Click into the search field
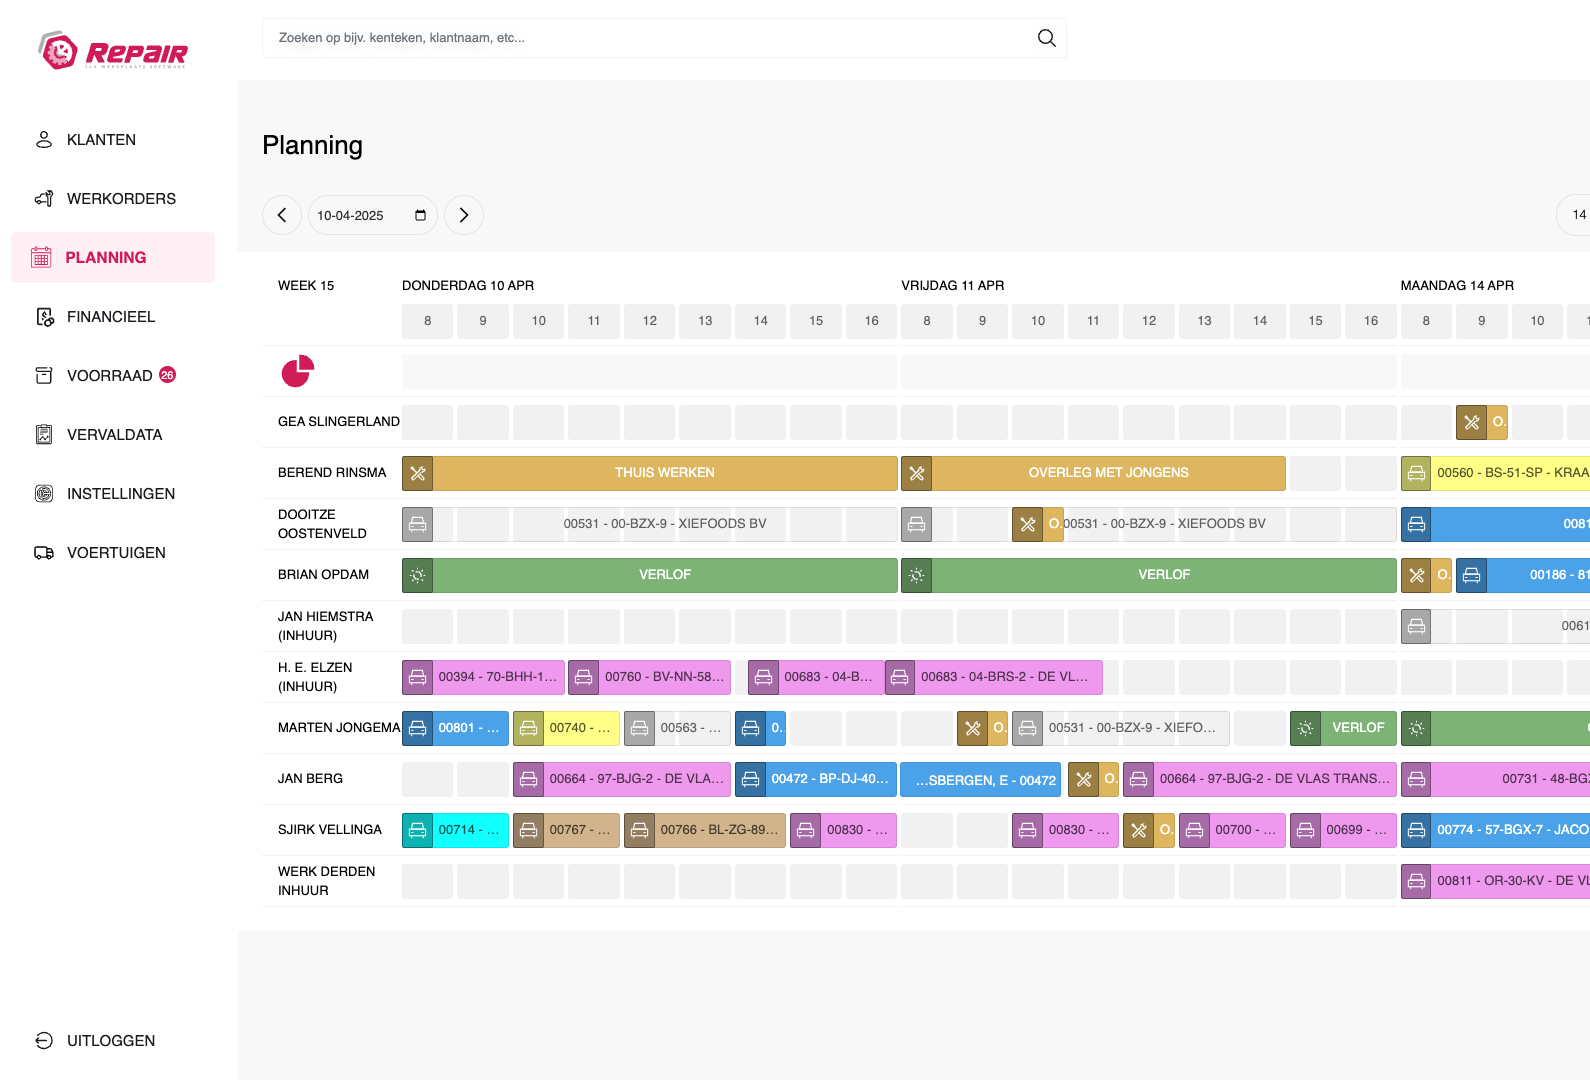 pyautogui.click(x=650, y=38)
